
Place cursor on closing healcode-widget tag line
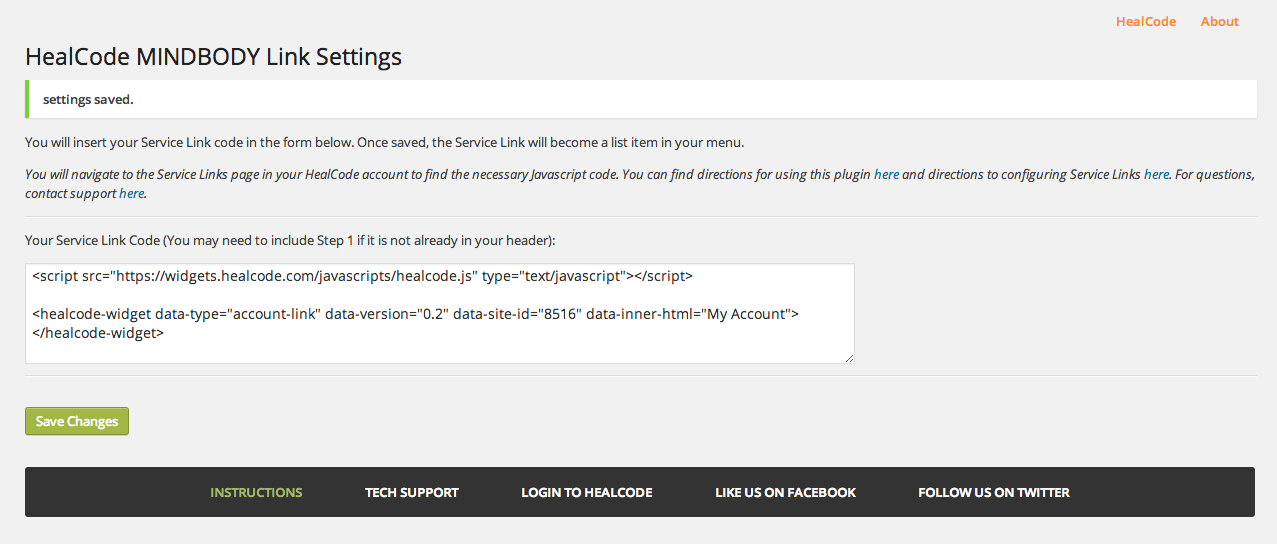(98, 333)
